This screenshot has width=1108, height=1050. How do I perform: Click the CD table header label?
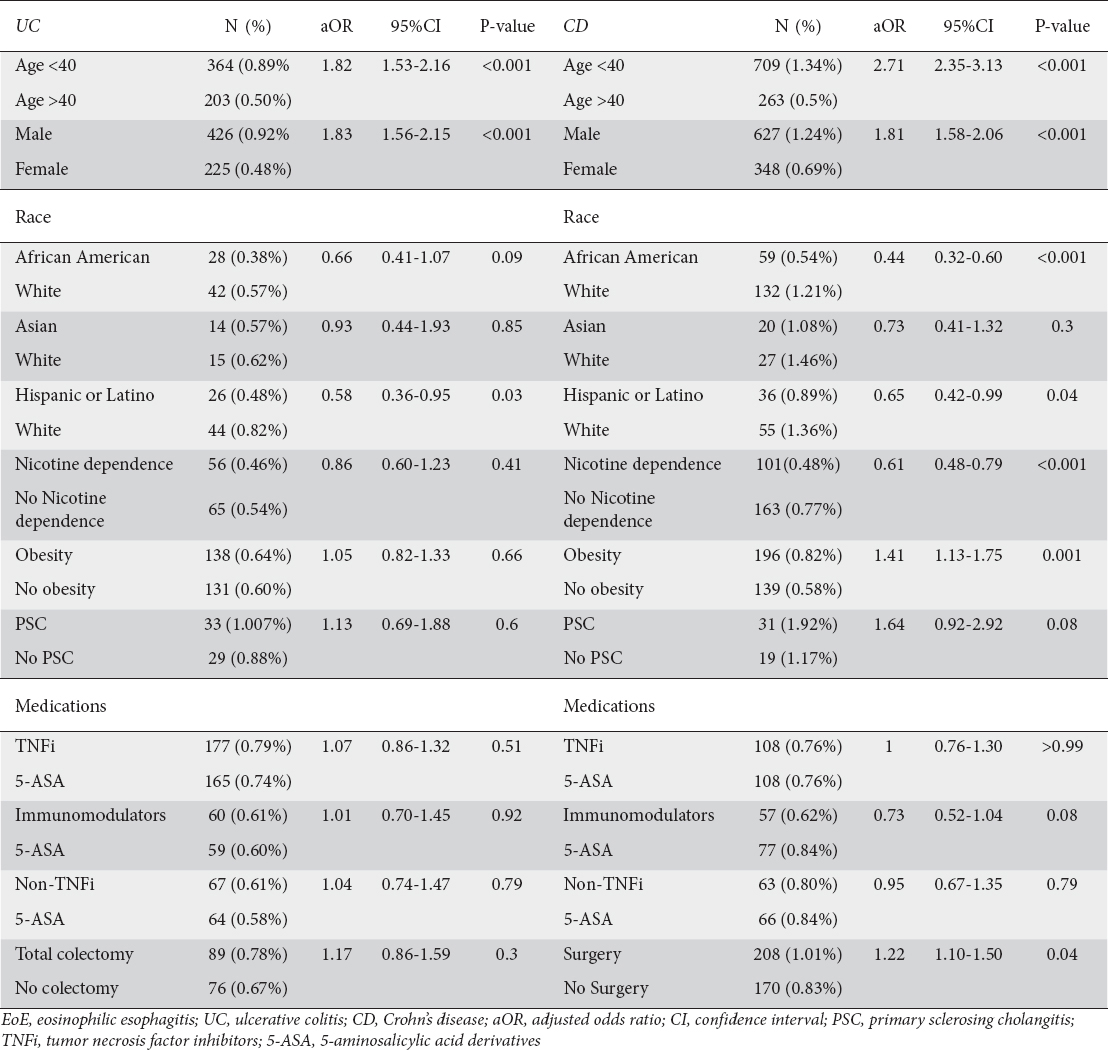[576, 26]
